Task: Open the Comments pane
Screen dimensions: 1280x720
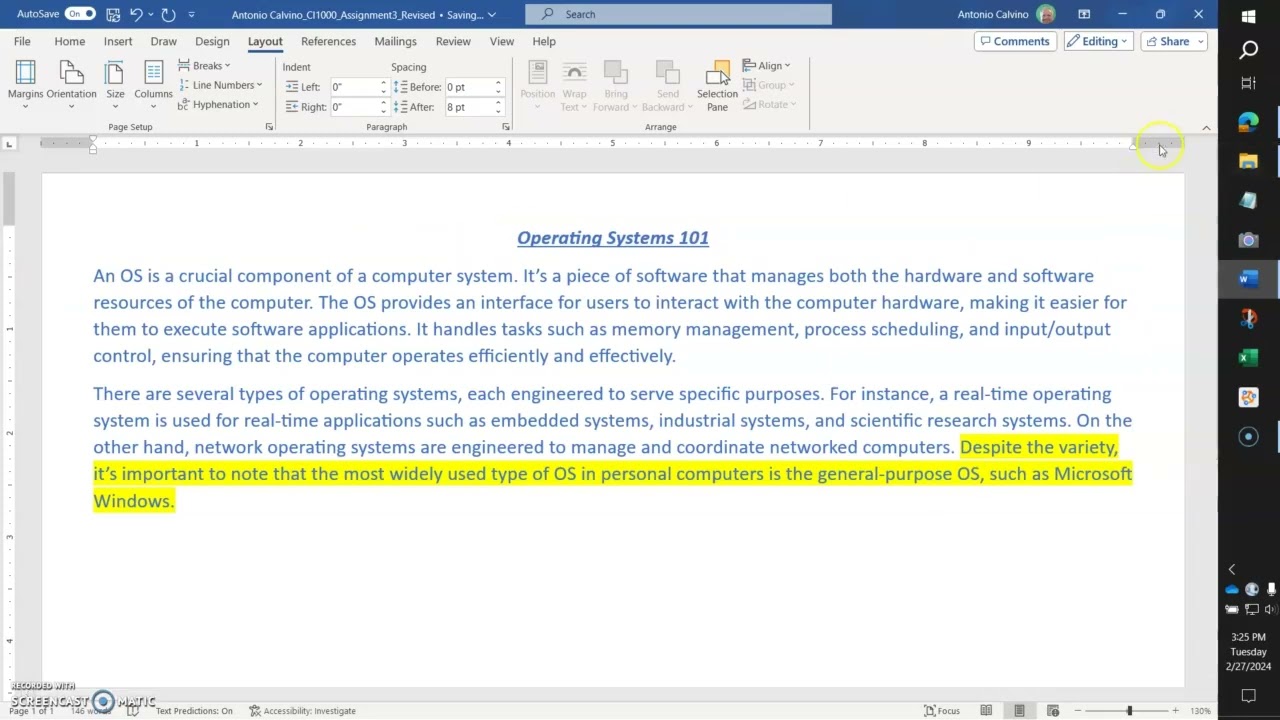Action: [x=1015, y=41]
